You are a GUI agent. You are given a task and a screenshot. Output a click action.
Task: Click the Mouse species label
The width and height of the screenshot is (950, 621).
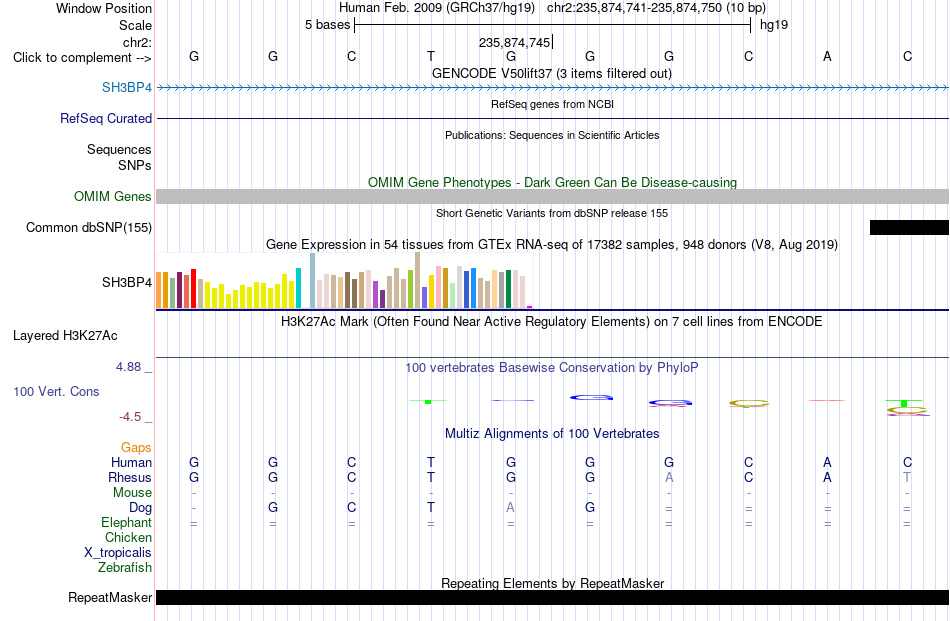132,493
